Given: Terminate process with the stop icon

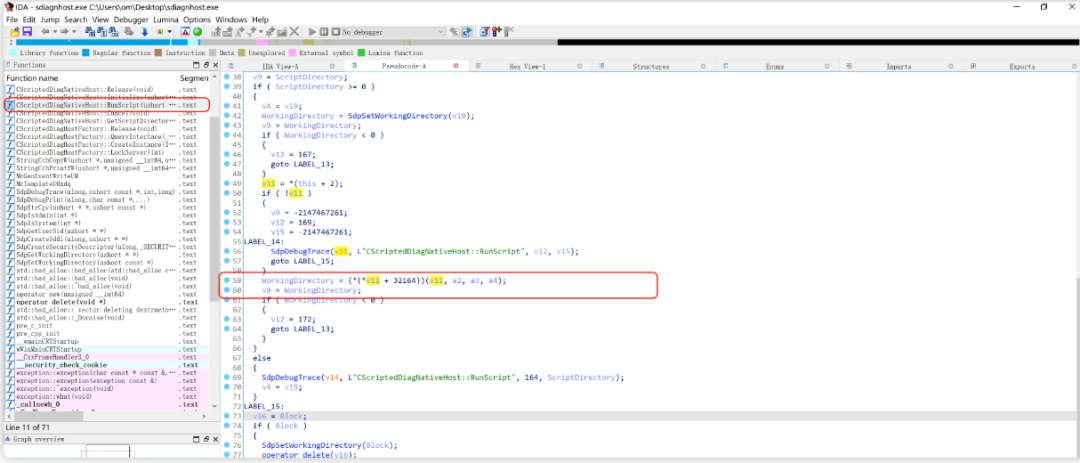Looking at the screenshot, I should pos(335,32).
